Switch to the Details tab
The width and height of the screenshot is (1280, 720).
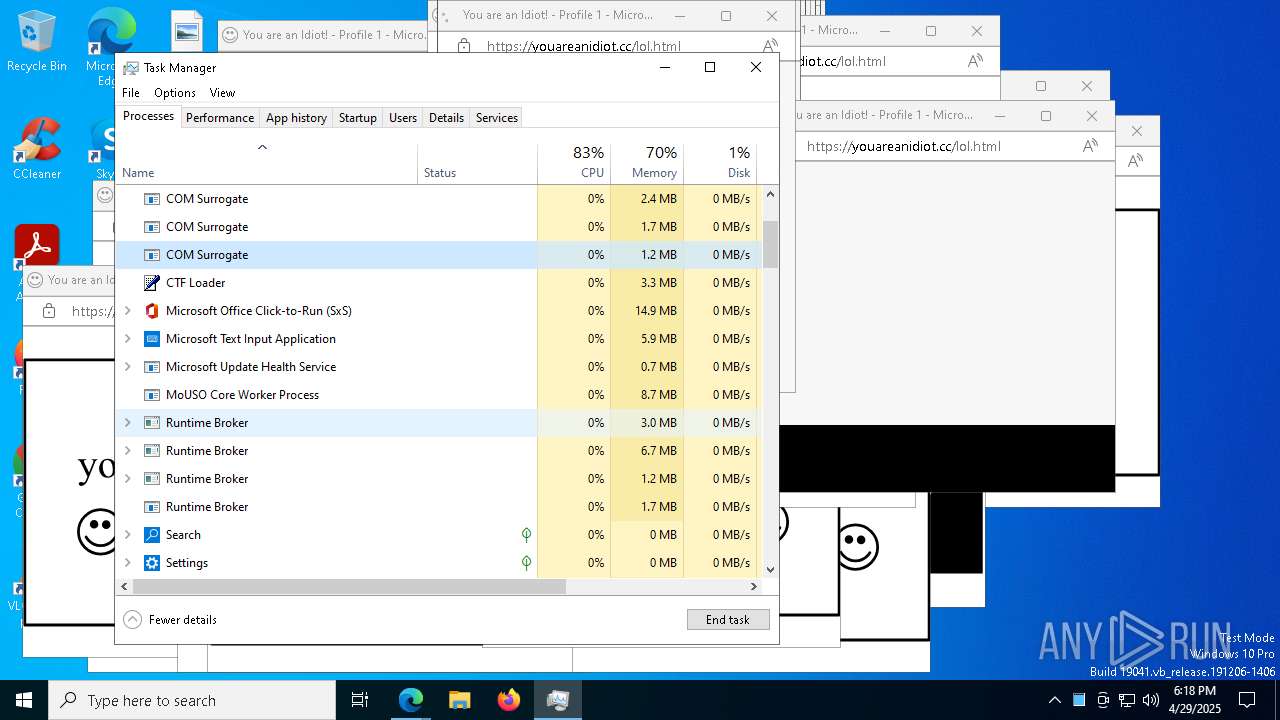point(446,118)
